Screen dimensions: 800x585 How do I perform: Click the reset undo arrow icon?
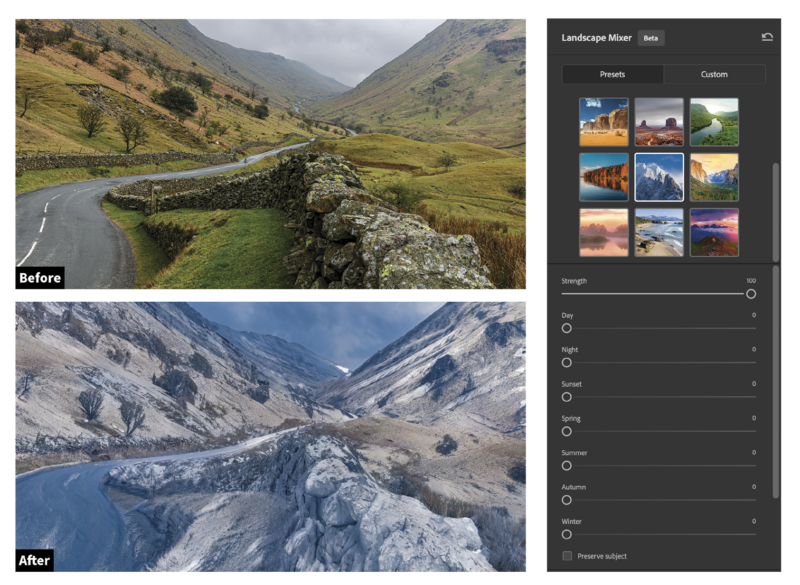(767, 37)
